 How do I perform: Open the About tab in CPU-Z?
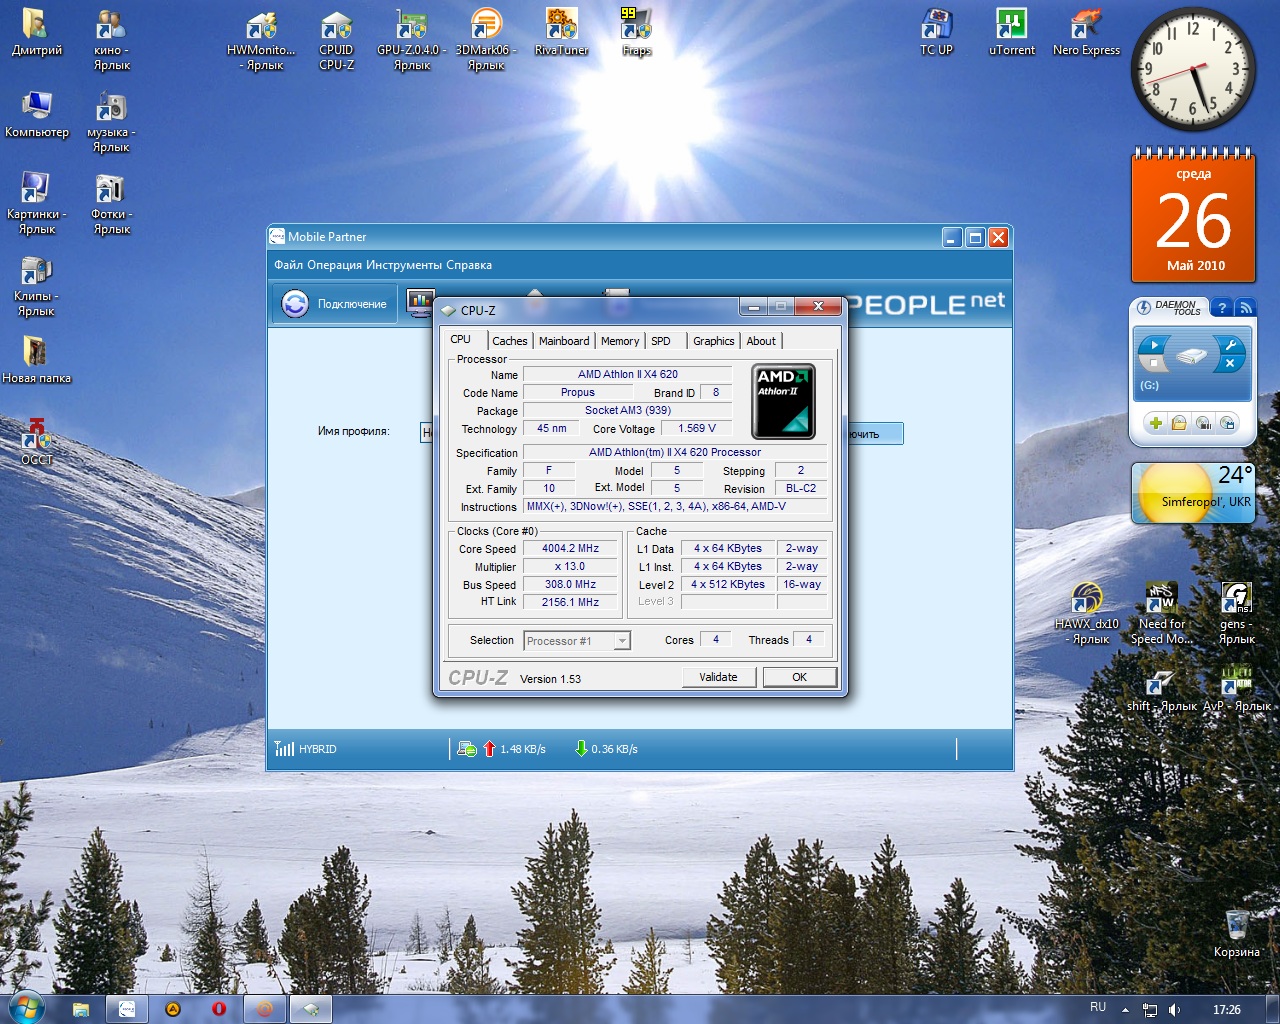point(761,341)
